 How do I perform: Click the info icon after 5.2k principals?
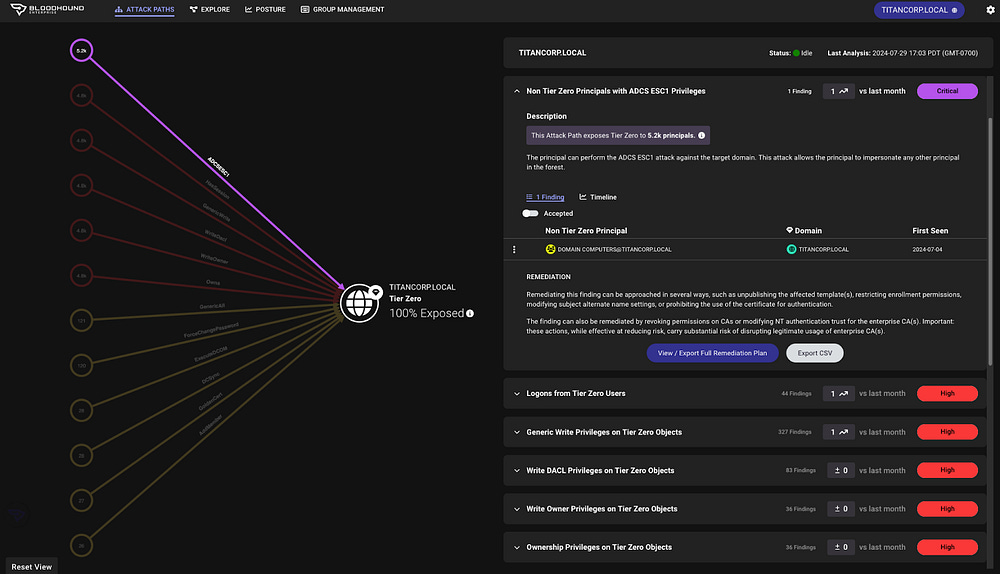702,135
